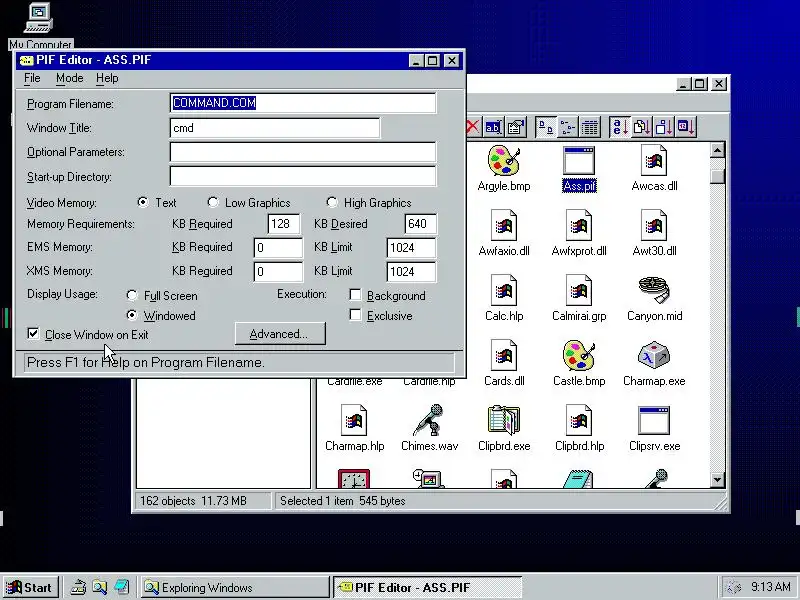The height and width of the screenshot is (600, 800).
Task: Click Memory Requirements KB Required field
Action: tap(284, 224)
